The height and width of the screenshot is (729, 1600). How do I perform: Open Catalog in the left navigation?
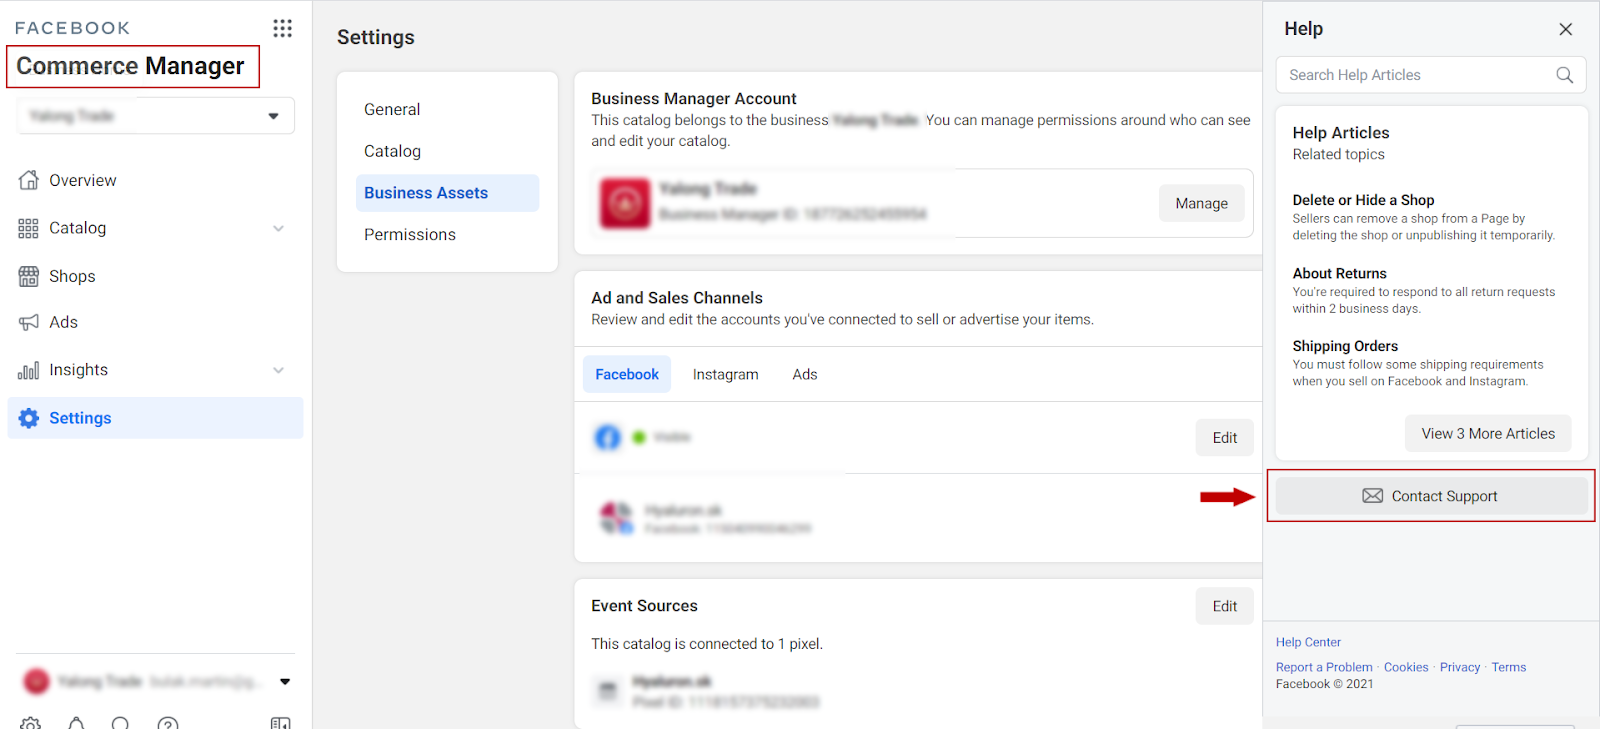(x=77, y=228)
